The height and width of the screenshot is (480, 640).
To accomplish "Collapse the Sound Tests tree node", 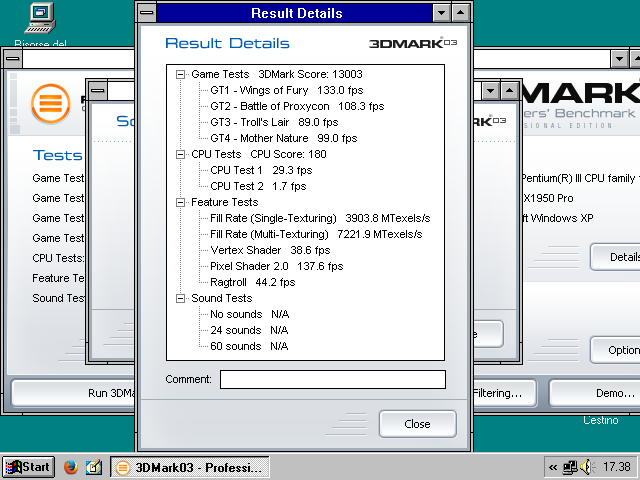I will (180, 298).
